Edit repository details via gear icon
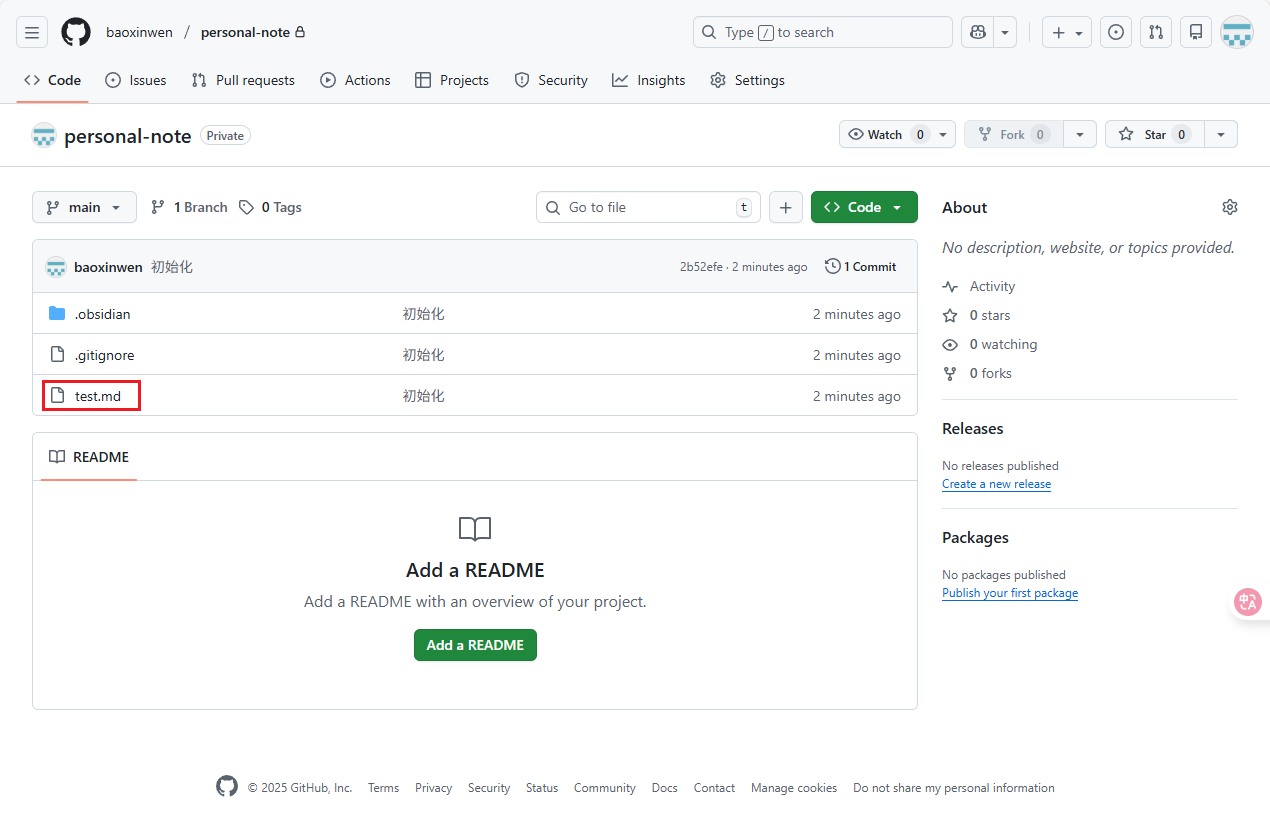 coord(1229,207)
